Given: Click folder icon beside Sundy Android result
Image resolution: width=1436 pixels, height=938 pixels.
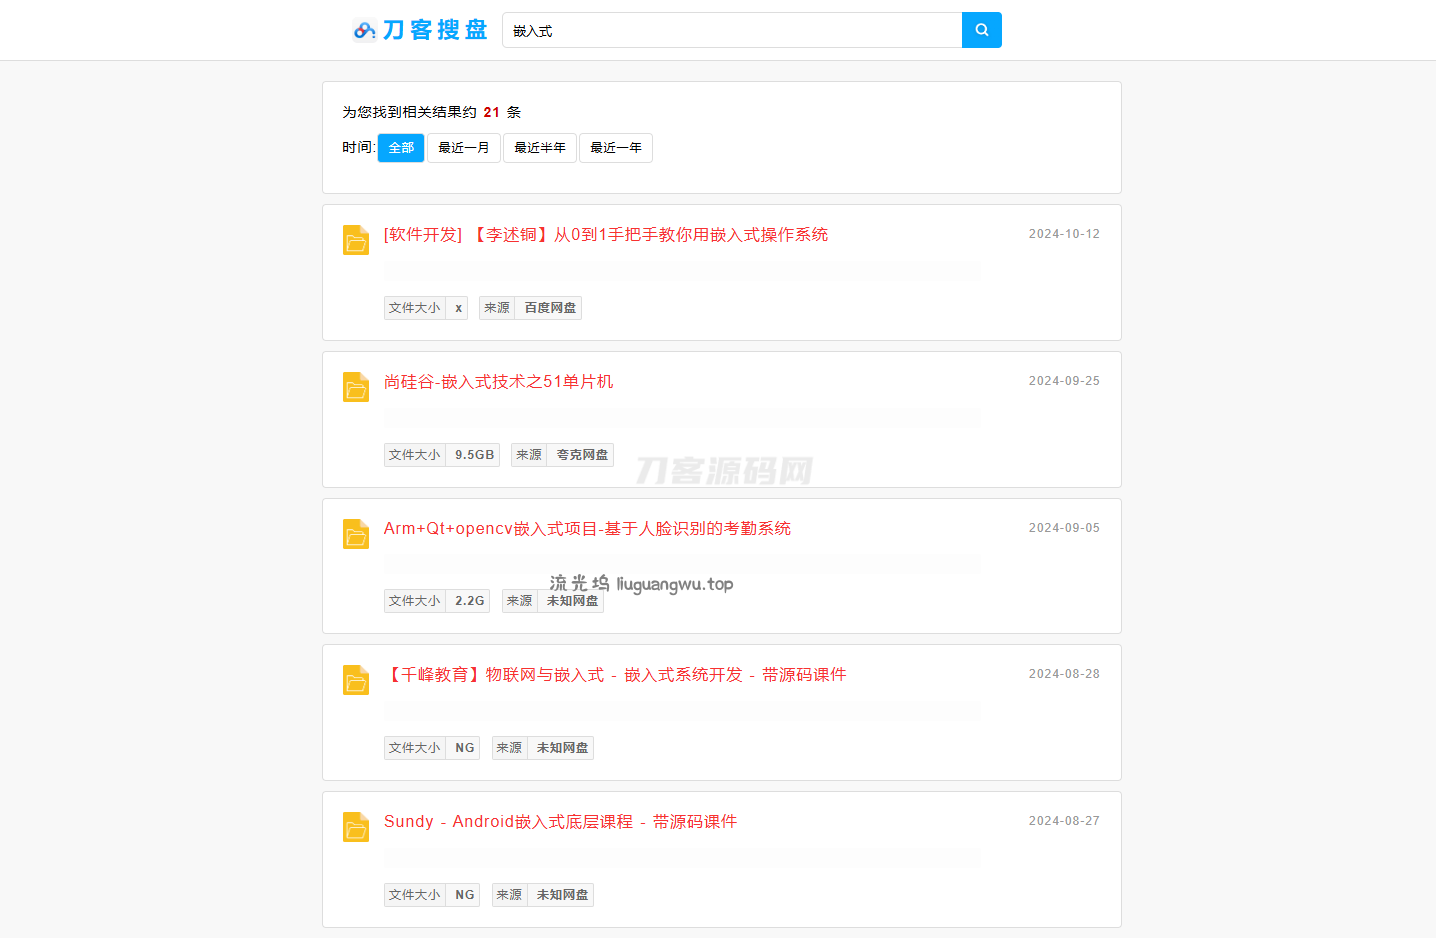Looking at the screenshot, I should click(356, 827).
